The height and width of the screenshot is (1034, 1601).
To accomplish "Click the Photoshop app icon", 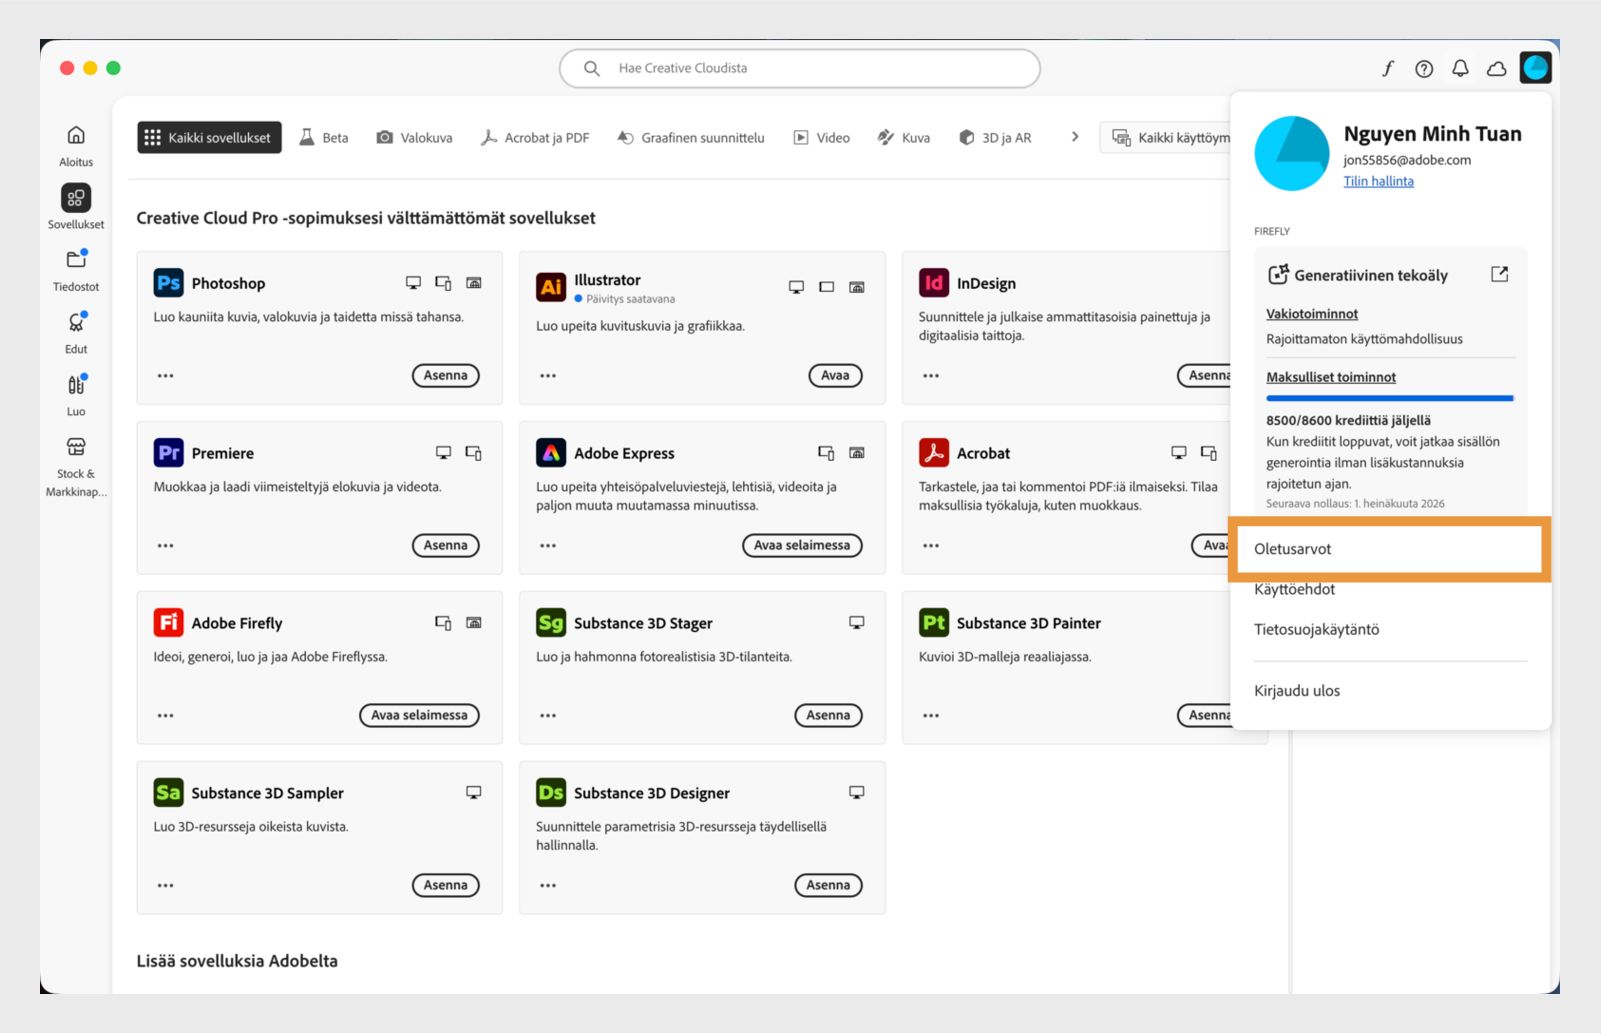I will tap(168, 283).
